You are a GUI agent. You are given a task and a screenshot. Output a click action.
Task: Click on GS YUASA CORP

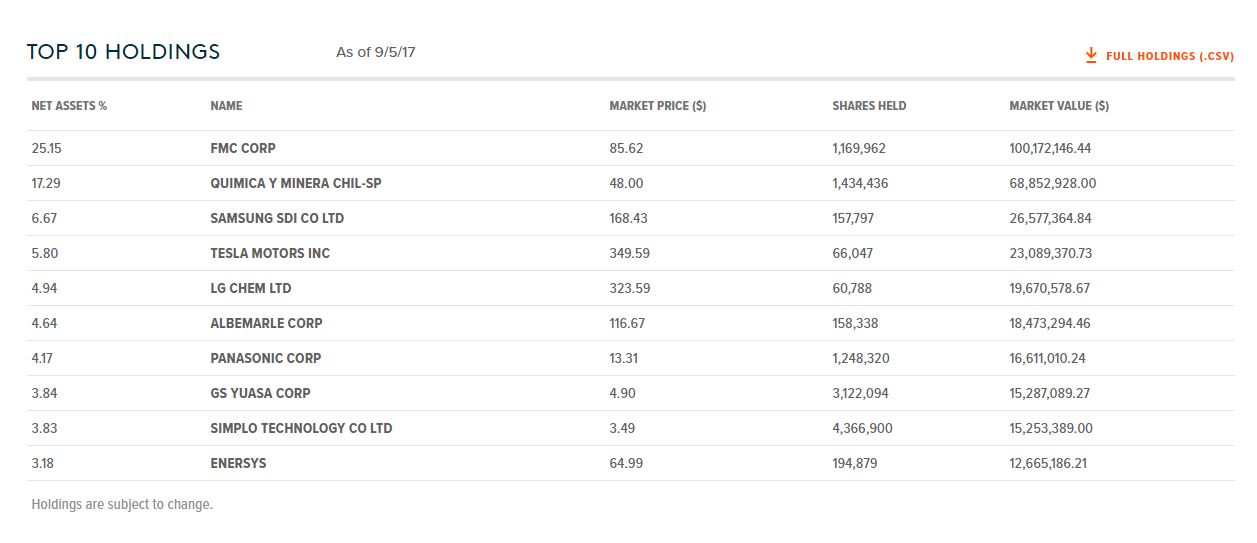coord(260,393)
